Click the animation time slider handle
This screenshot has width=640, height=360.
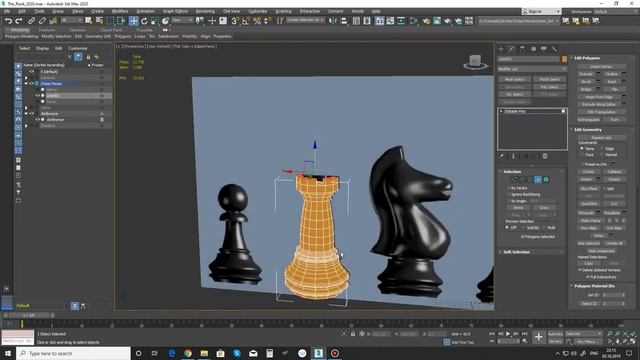[29, 316]
